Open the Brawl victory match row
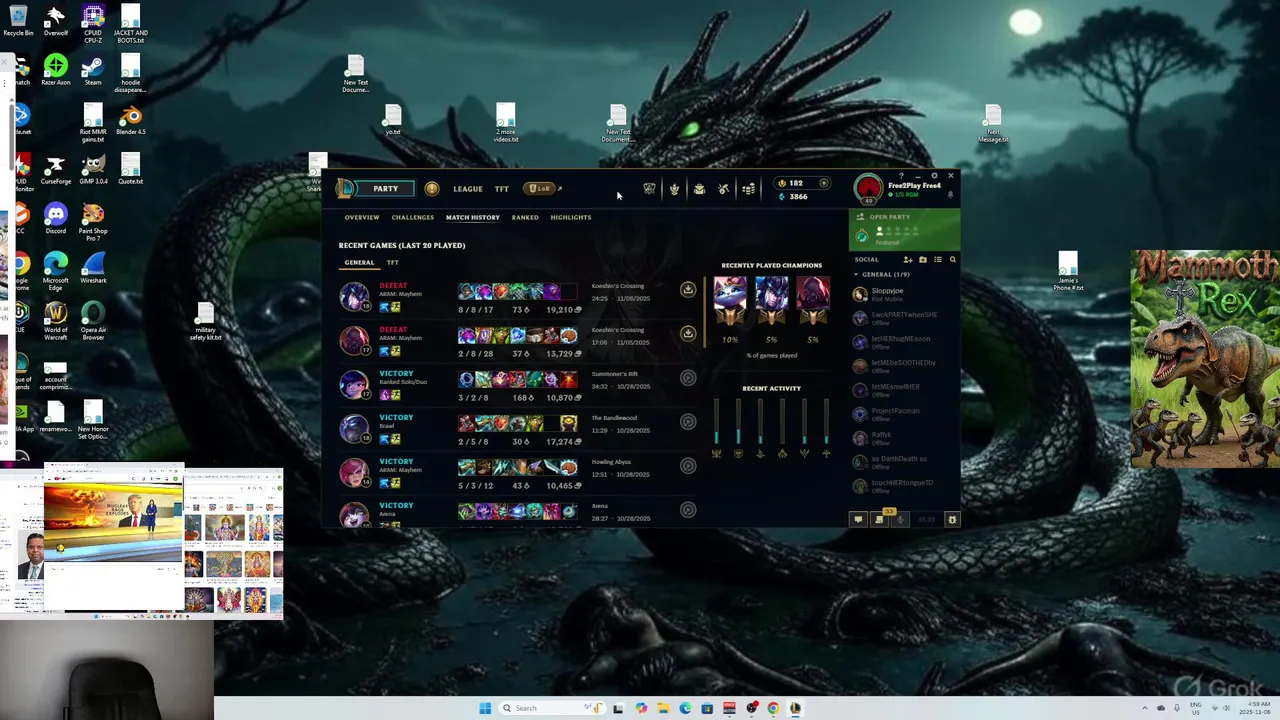The height and width of the screenshot is (720, 1280). click(x=518, y=429)
